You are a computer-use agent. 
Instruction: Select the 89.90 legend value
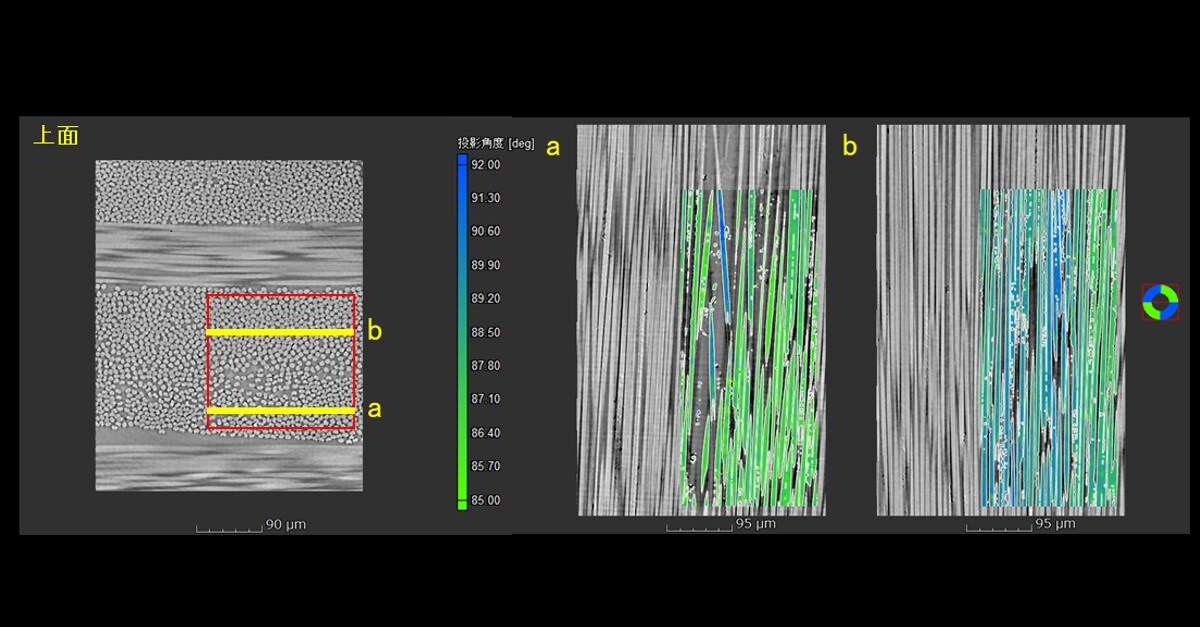[486, 265]
